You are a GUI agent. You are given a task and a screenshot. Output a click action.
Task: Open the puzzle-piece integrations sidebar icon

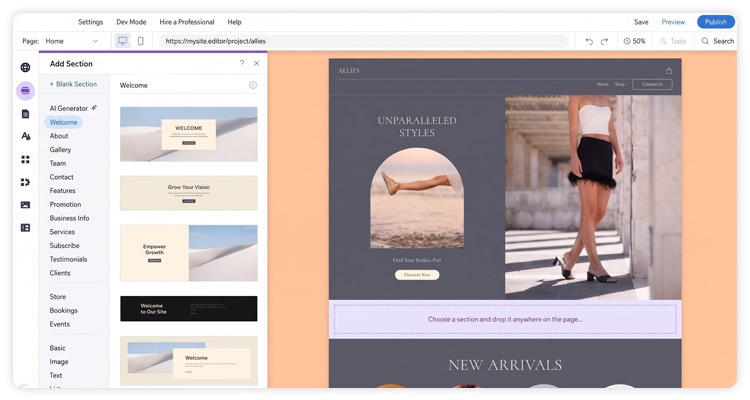(25, 182)
